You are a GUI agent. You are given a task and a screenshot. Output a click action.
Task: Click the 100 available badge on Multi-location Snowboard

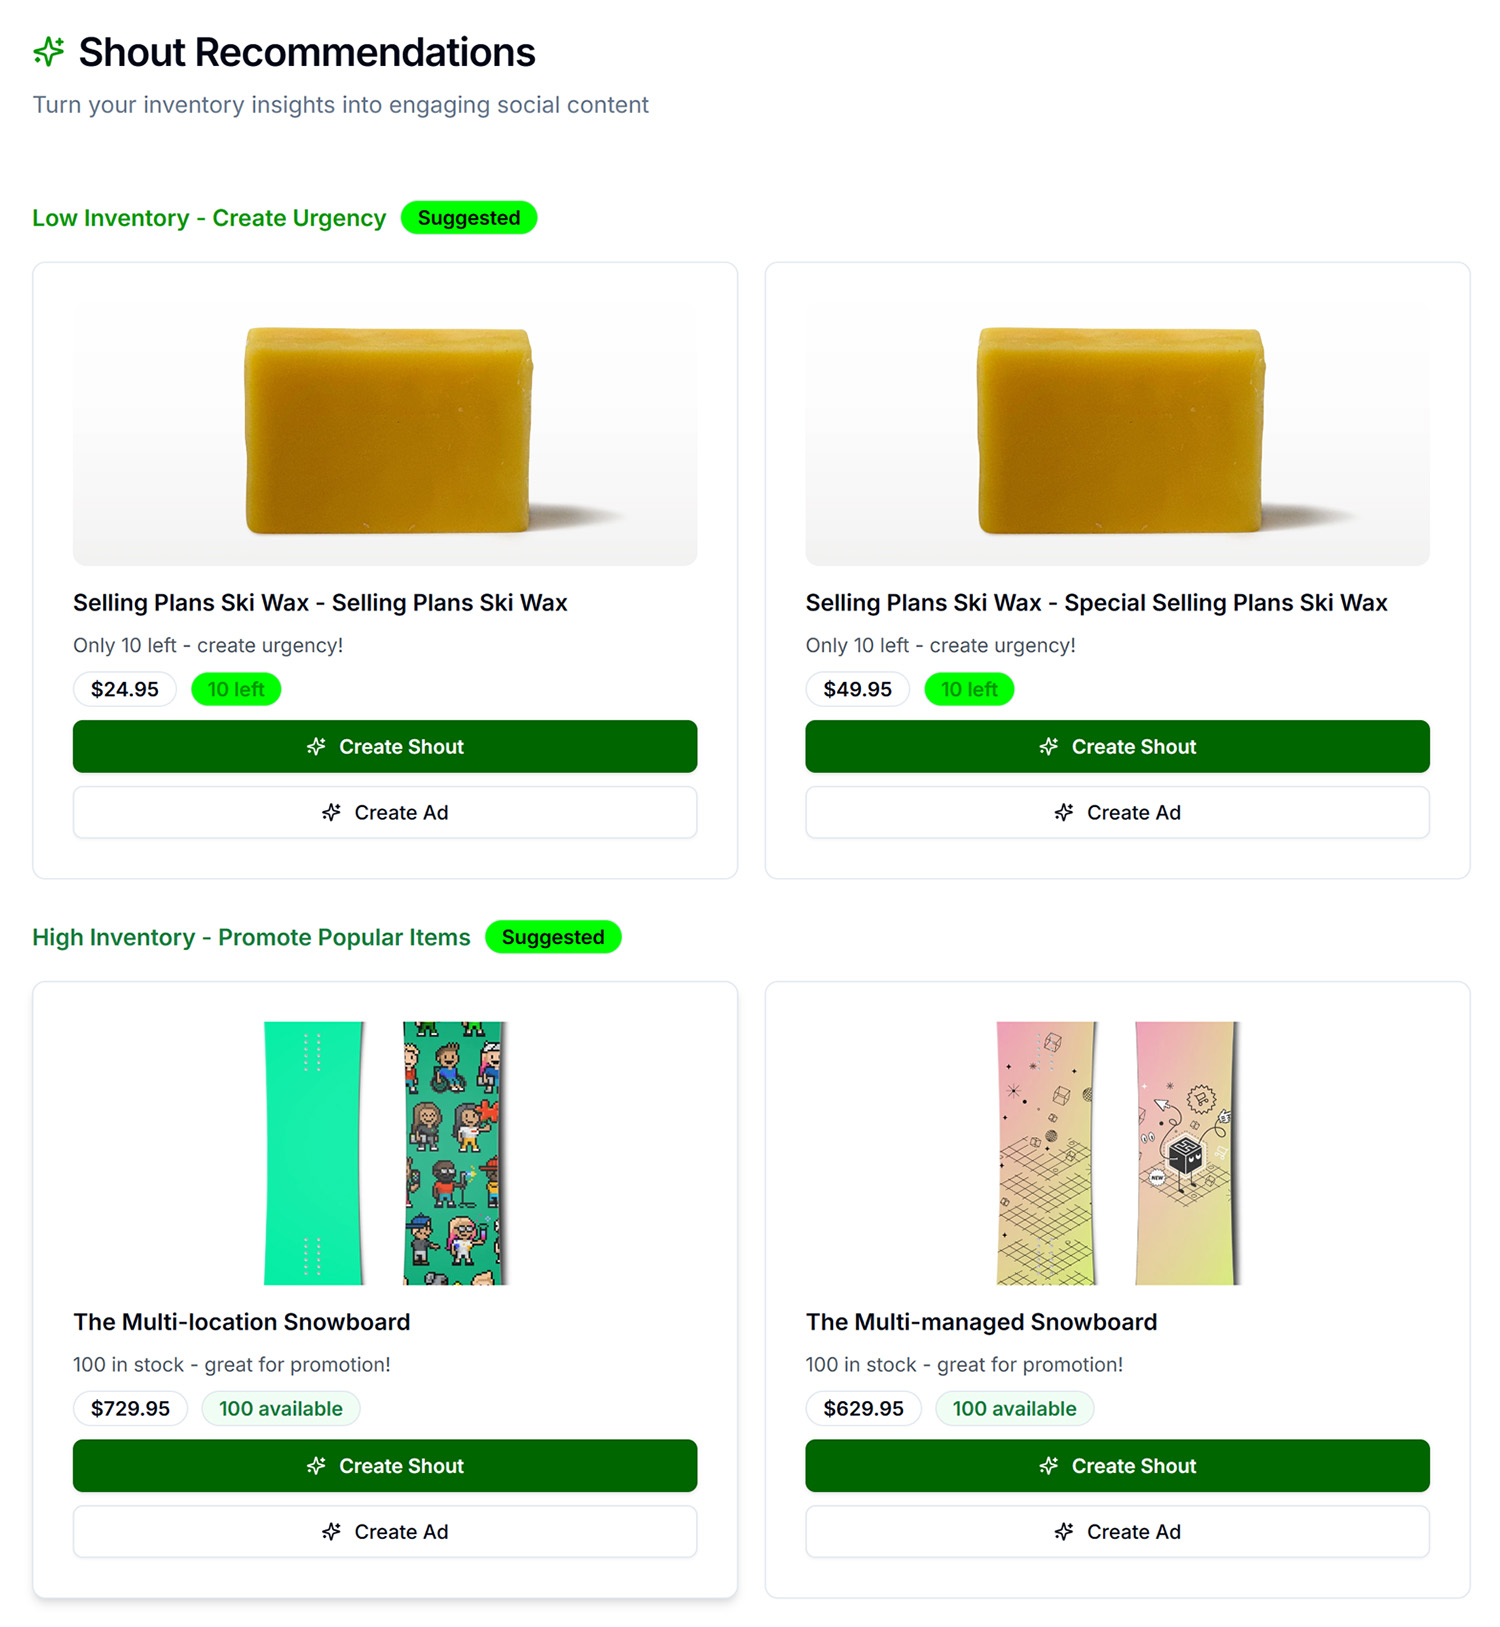point(281,1408)
